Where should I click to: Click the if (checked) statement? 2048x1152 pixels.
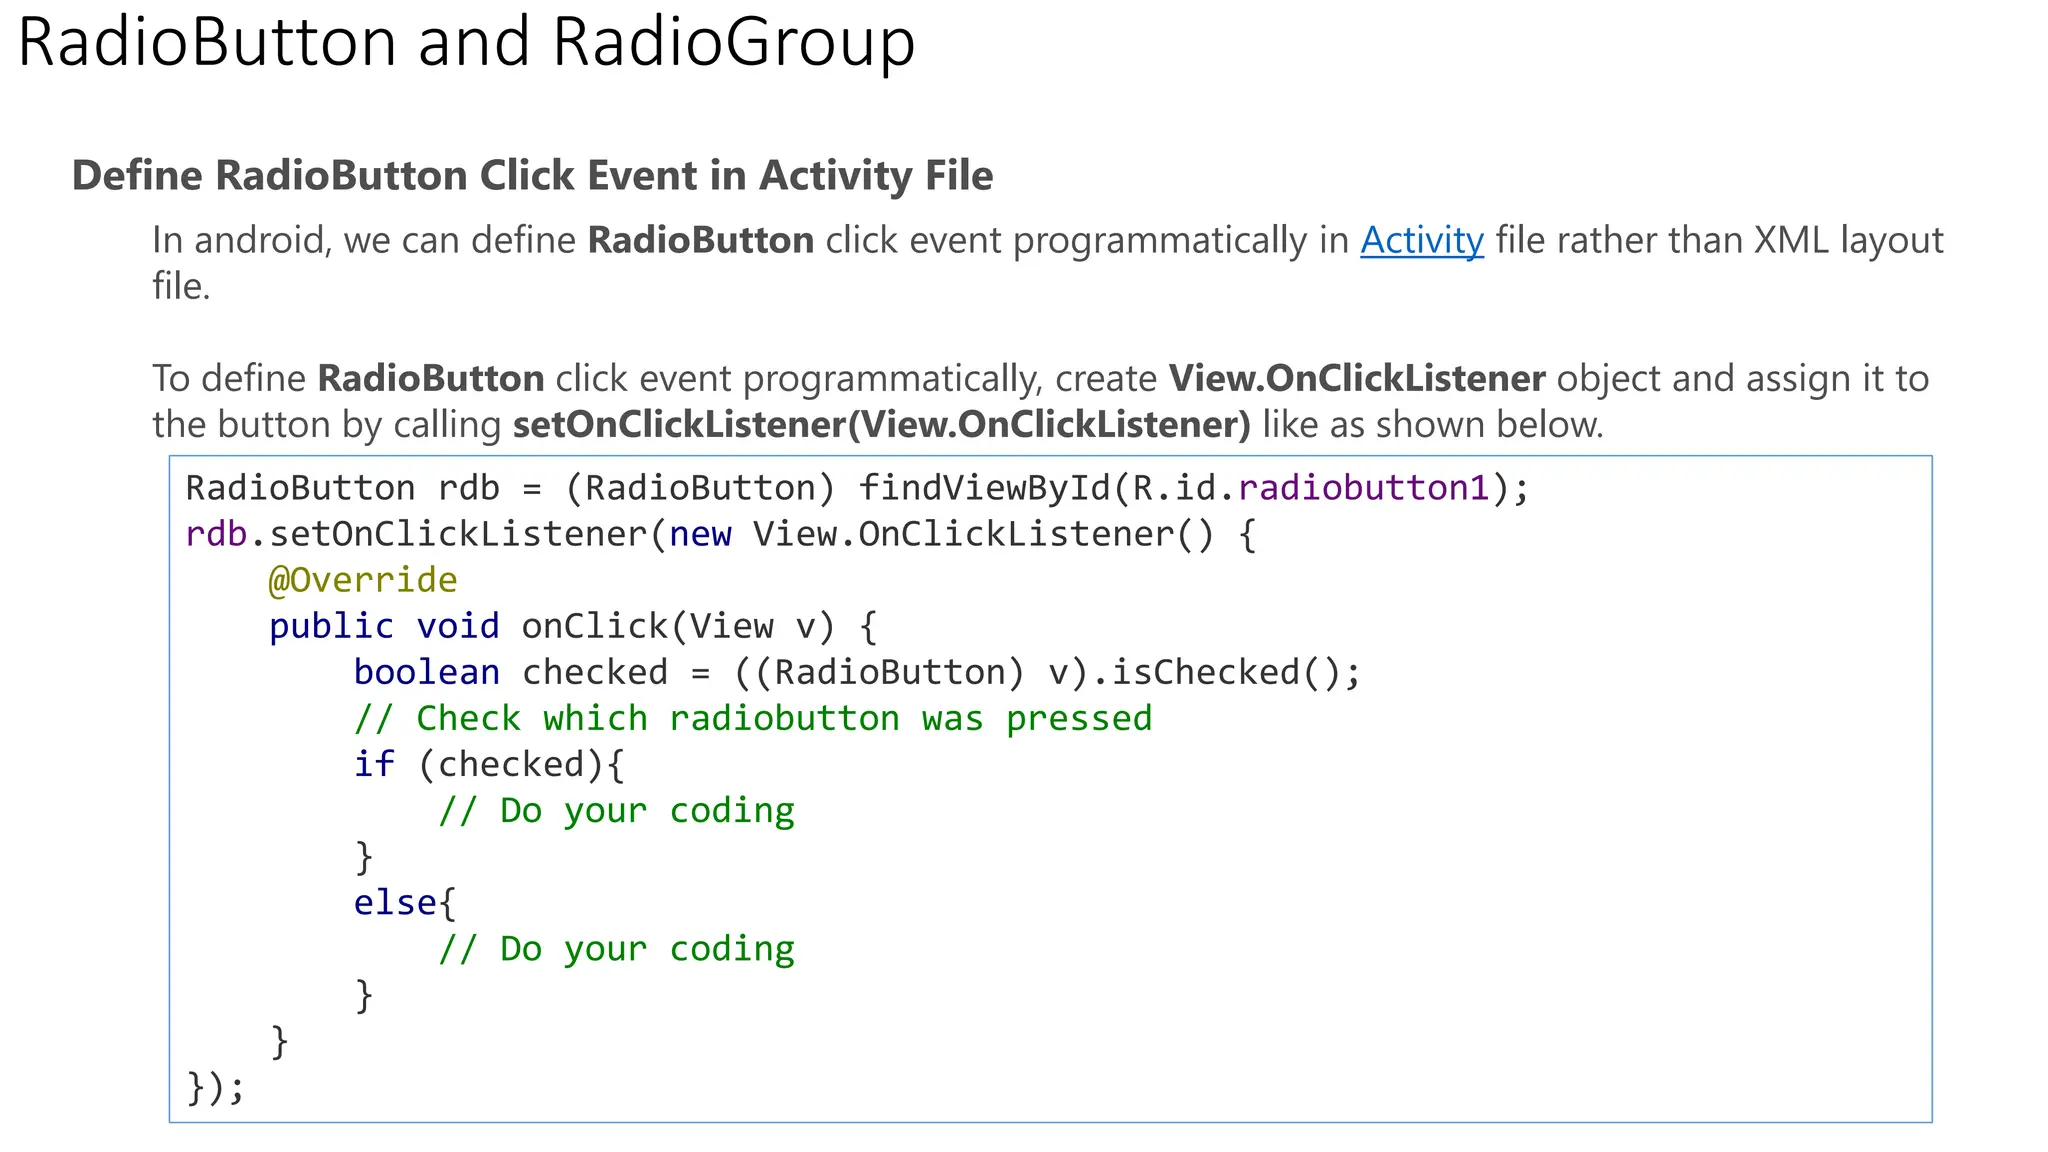pyautogui.click(x=488, y=764)
